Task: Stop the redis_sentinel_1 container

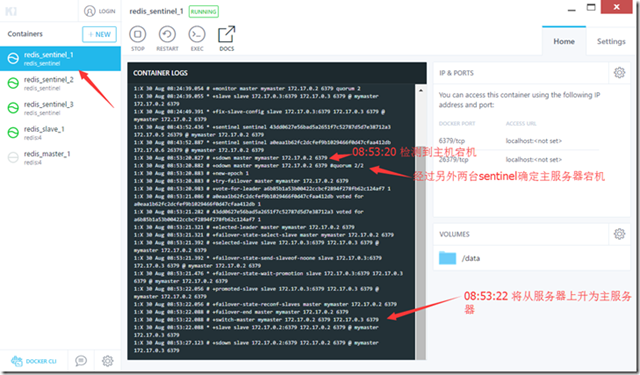Action: coord(138,38)
